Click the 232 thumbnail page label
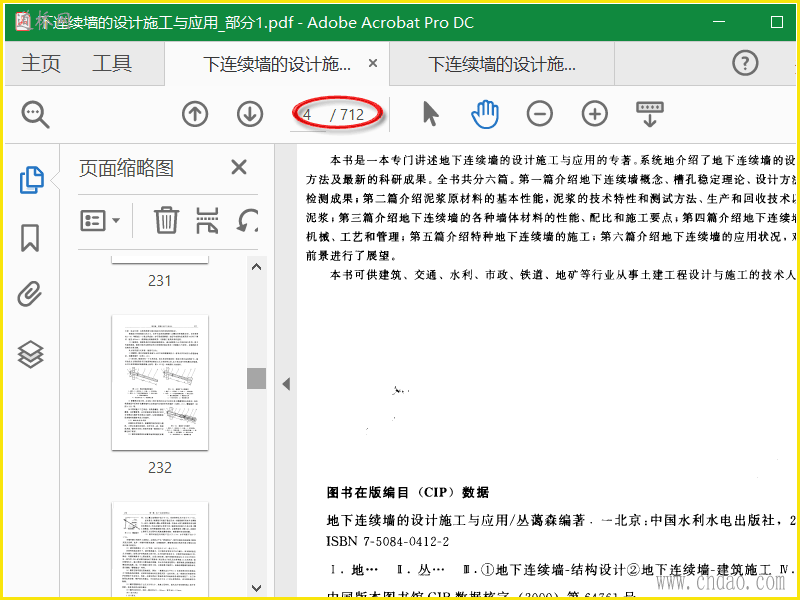This screenshot has height=600, width=800. point(160,468)
